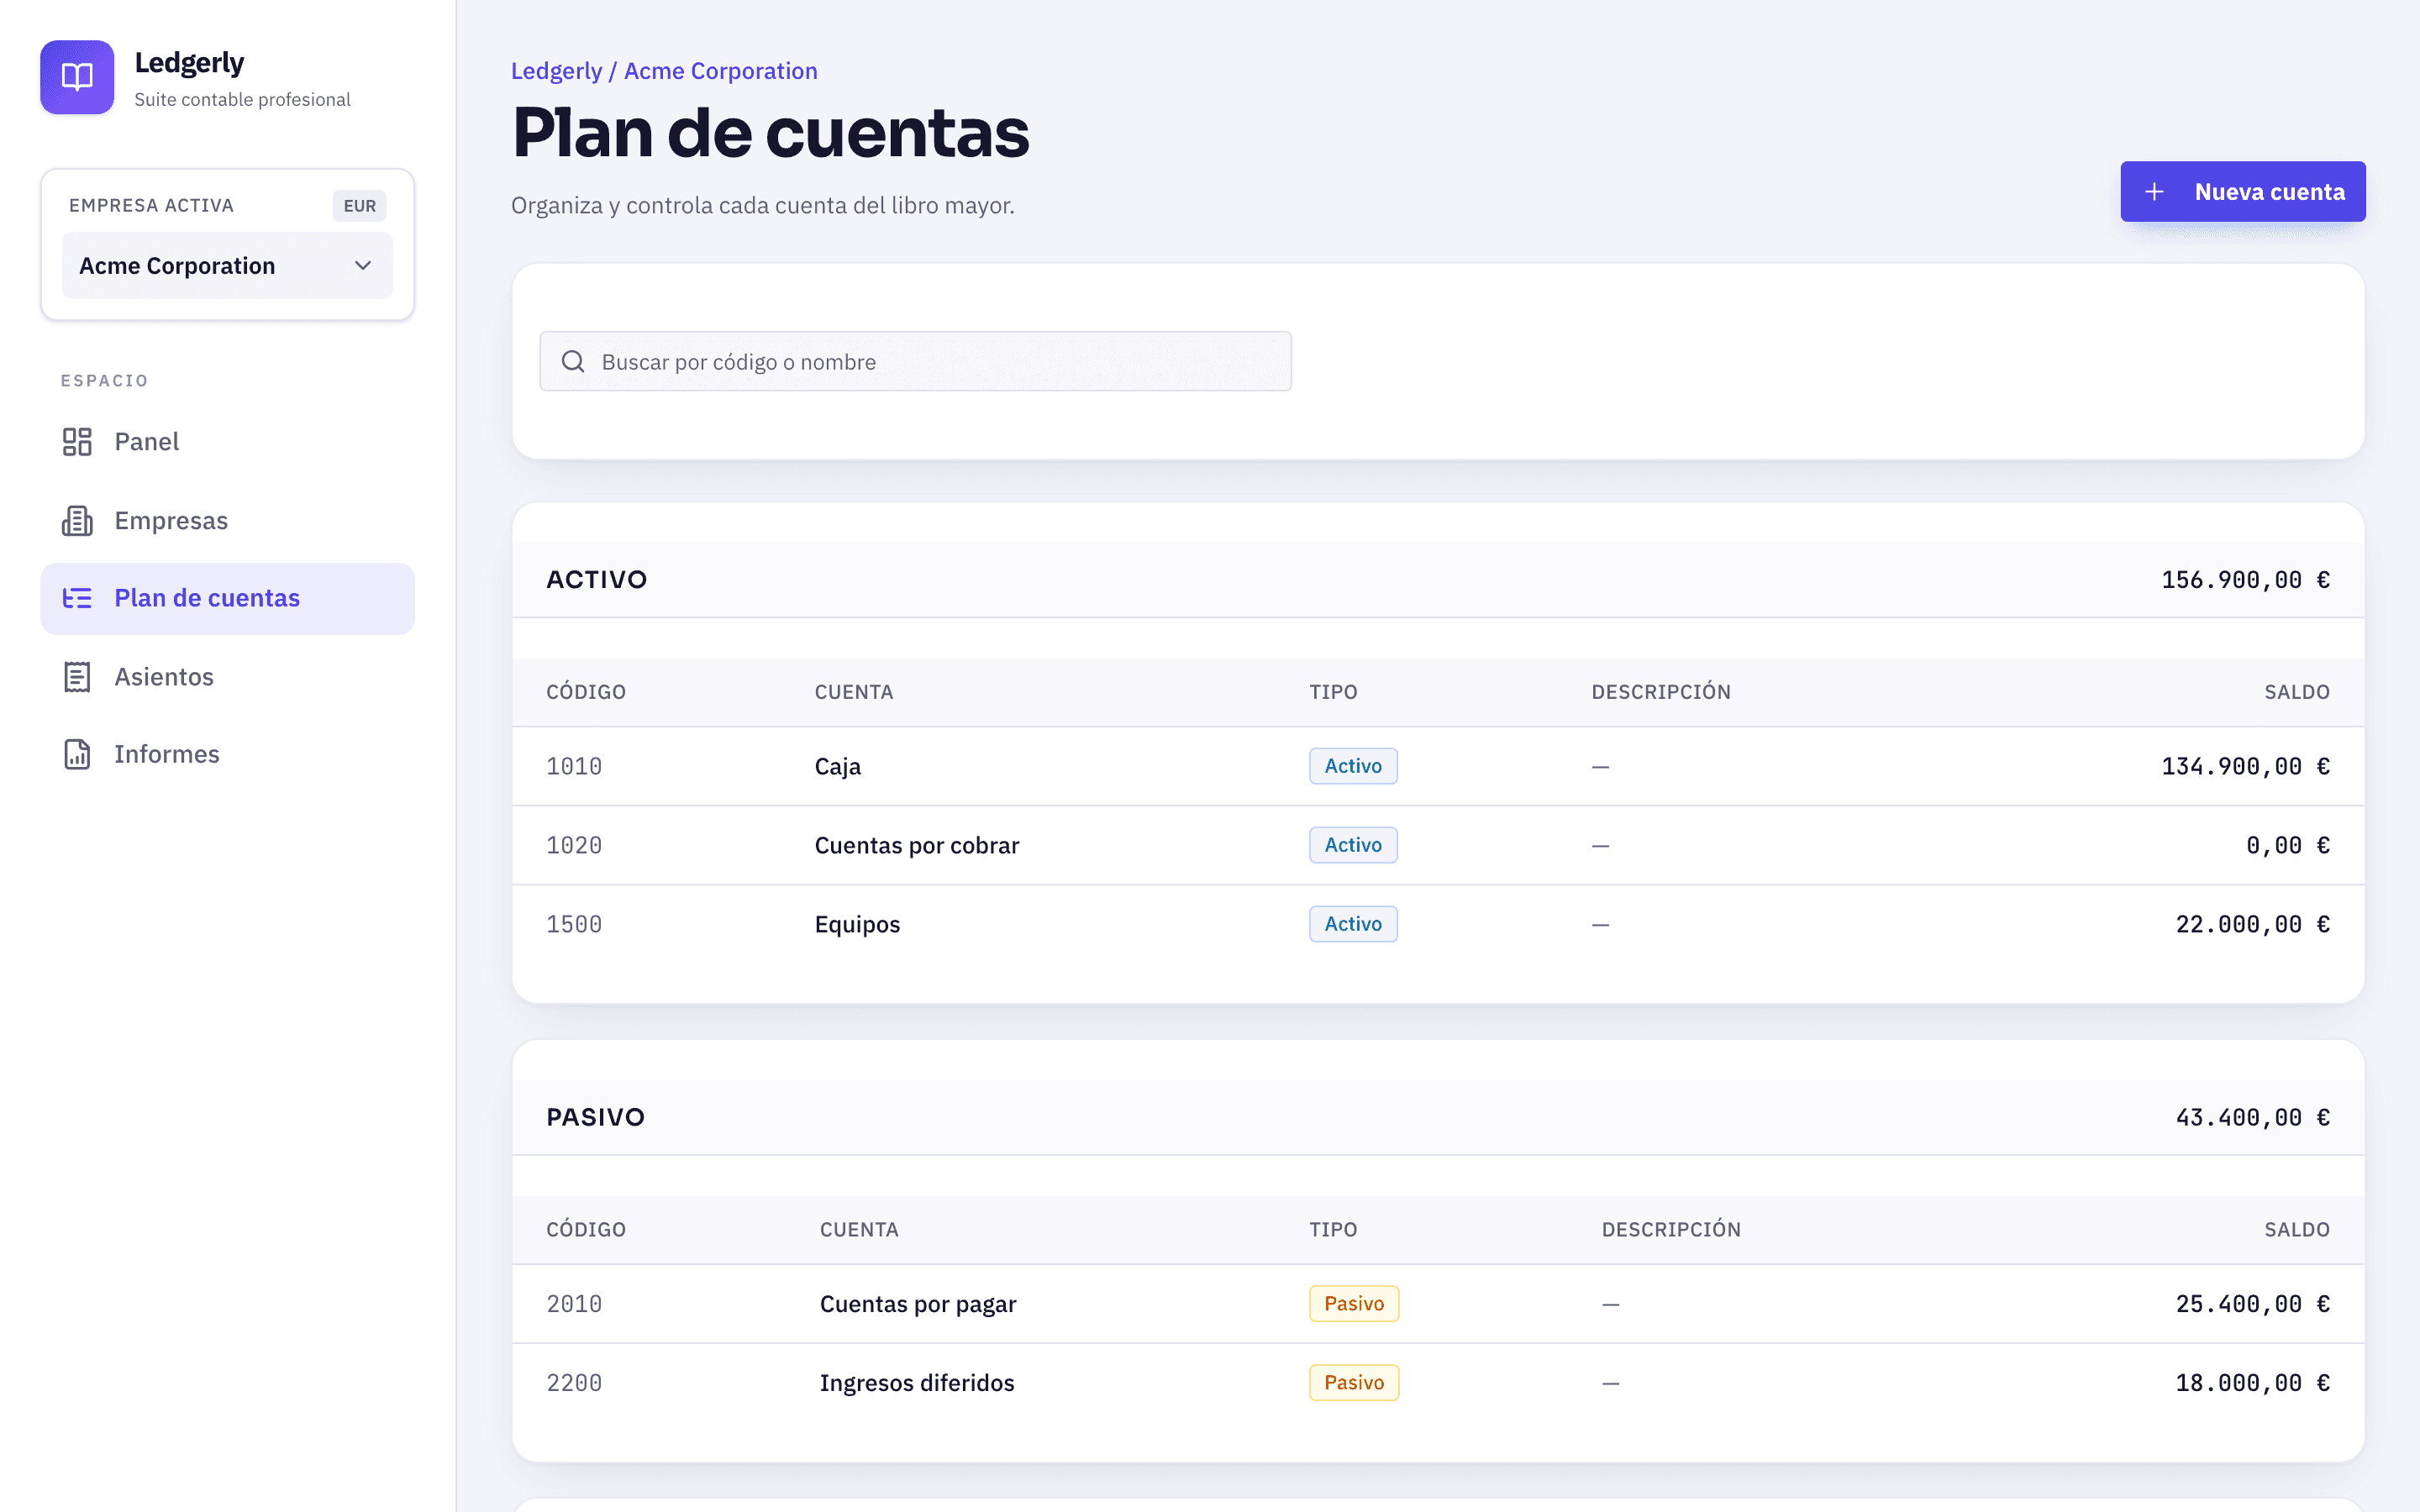Click the Informes report file icon

click(x=77, y=754)
